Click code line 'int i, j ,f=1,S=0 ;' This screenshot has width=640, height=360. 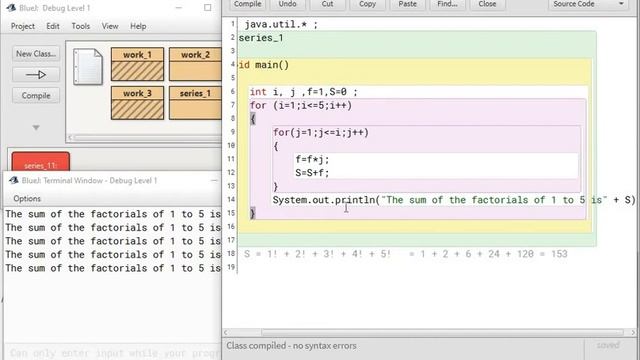[304, 92]
